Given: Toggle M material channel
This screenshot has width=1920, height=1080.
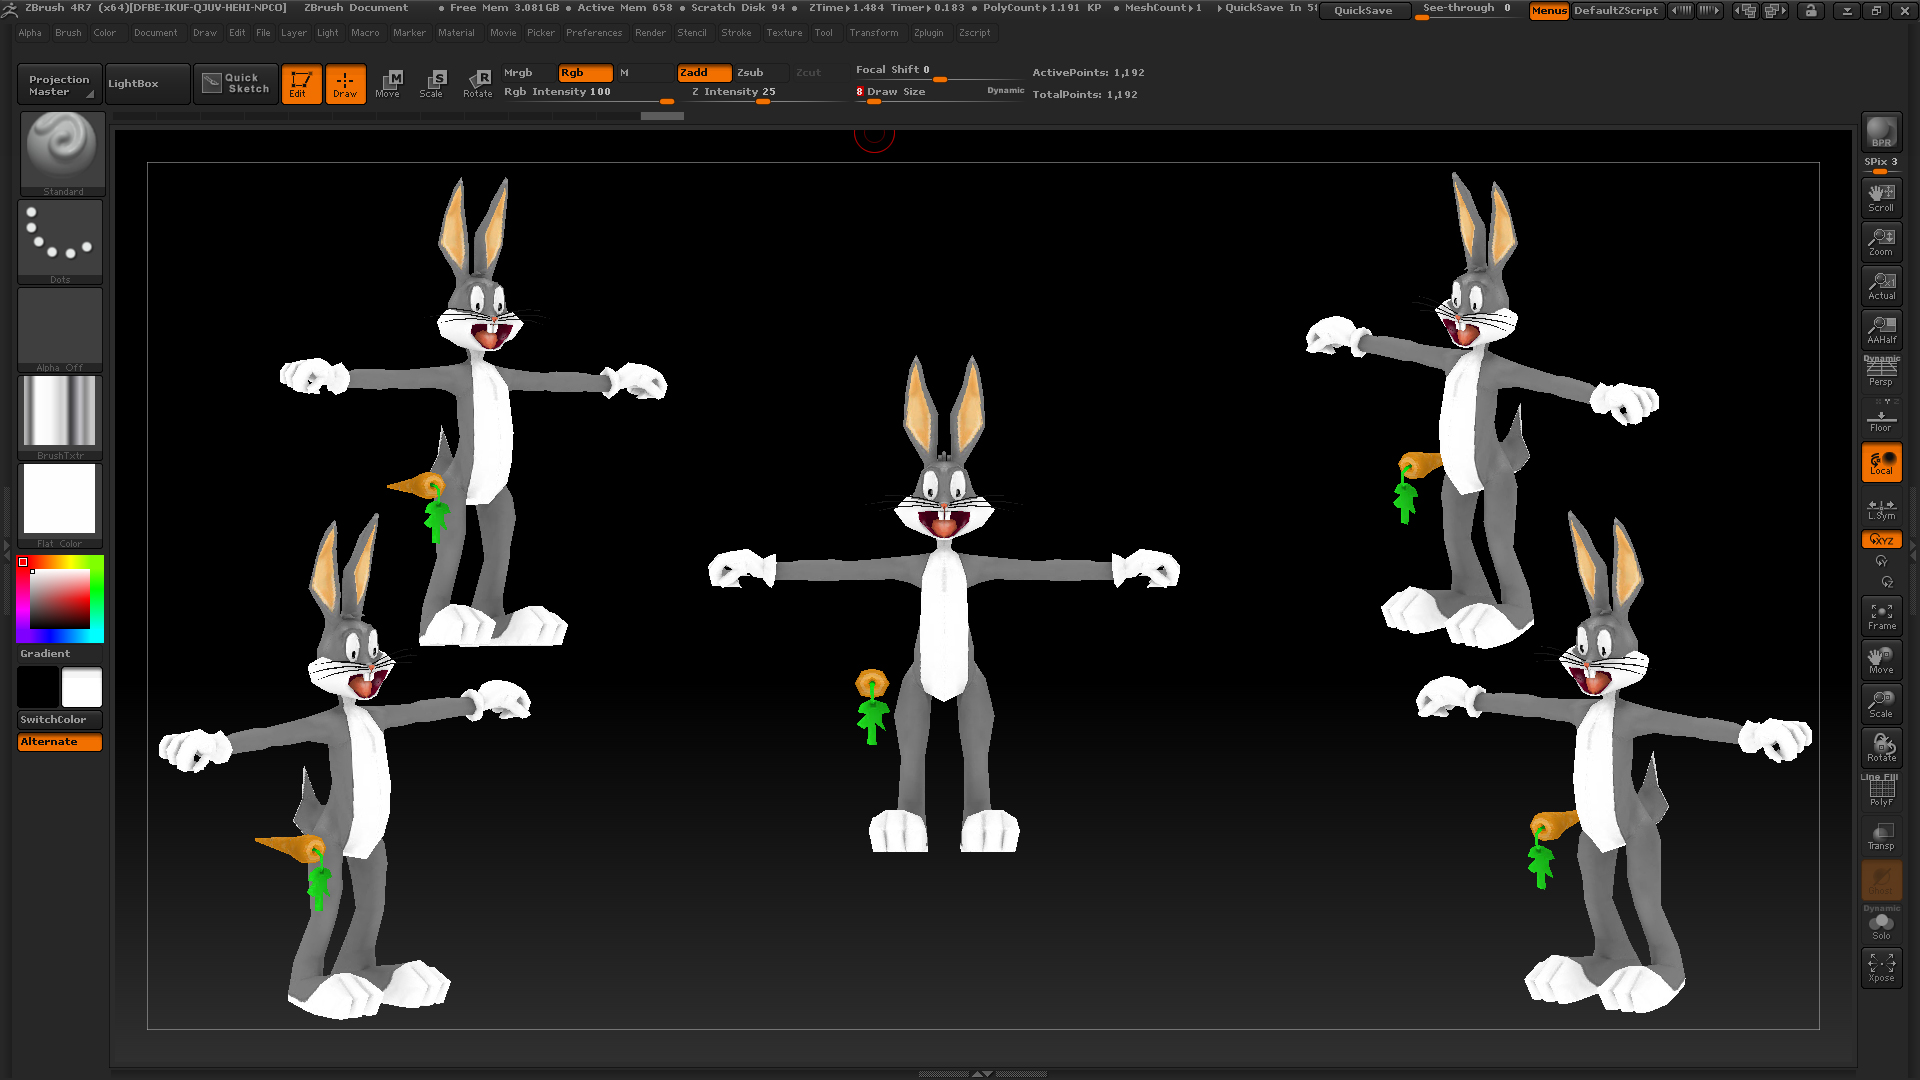Looking at the screenshot, I should (644, 73).
